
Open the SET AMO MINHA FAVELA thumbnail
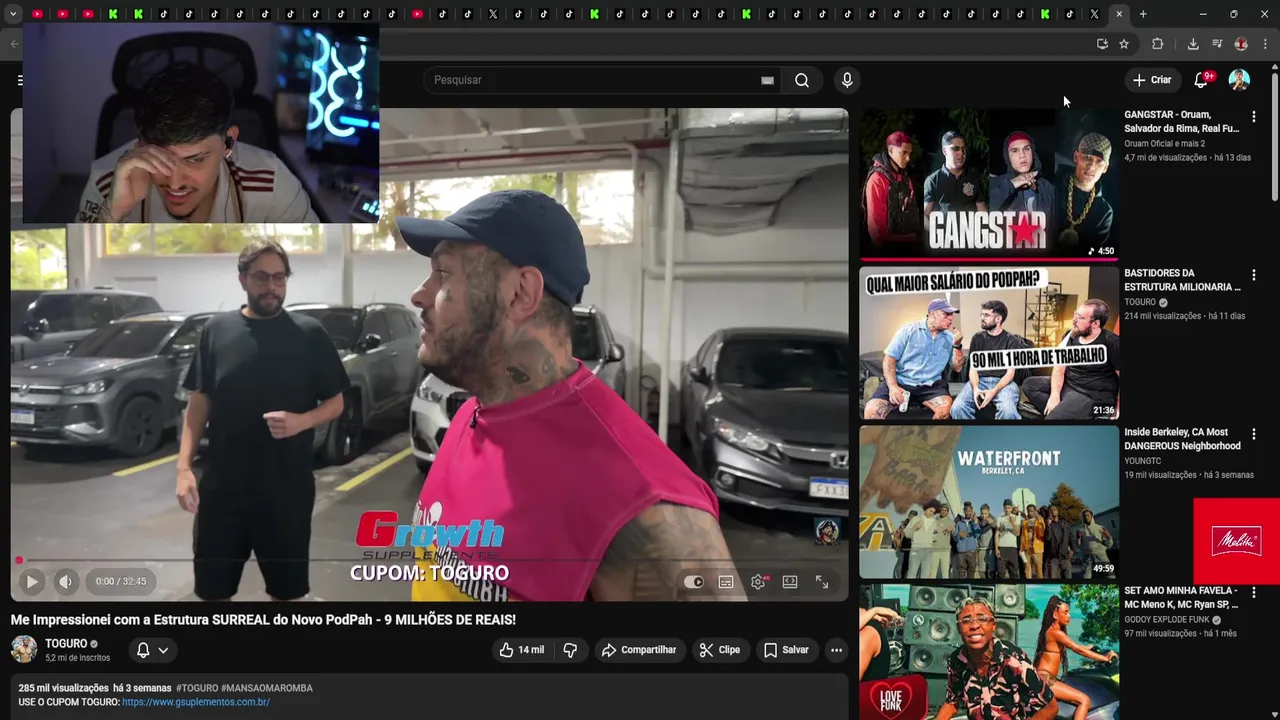click(x=989, y=652)
